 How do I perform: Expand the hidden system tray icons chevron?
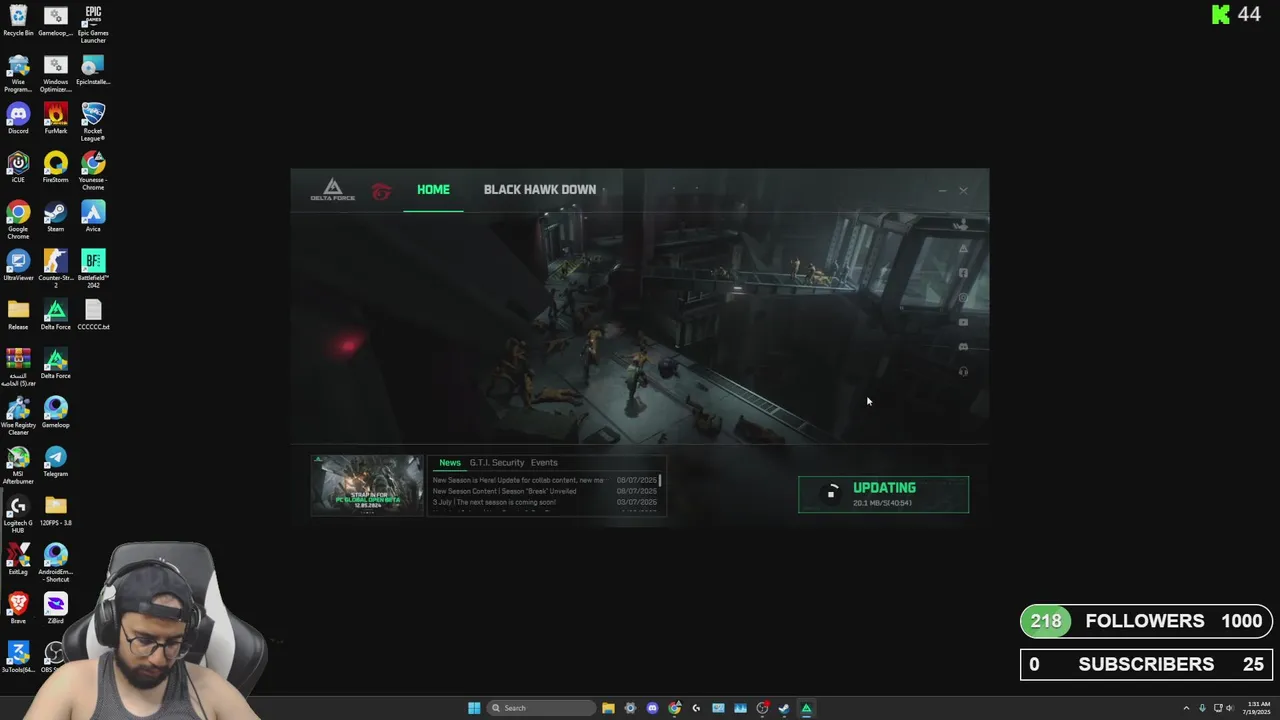[x=1186, y=708]
